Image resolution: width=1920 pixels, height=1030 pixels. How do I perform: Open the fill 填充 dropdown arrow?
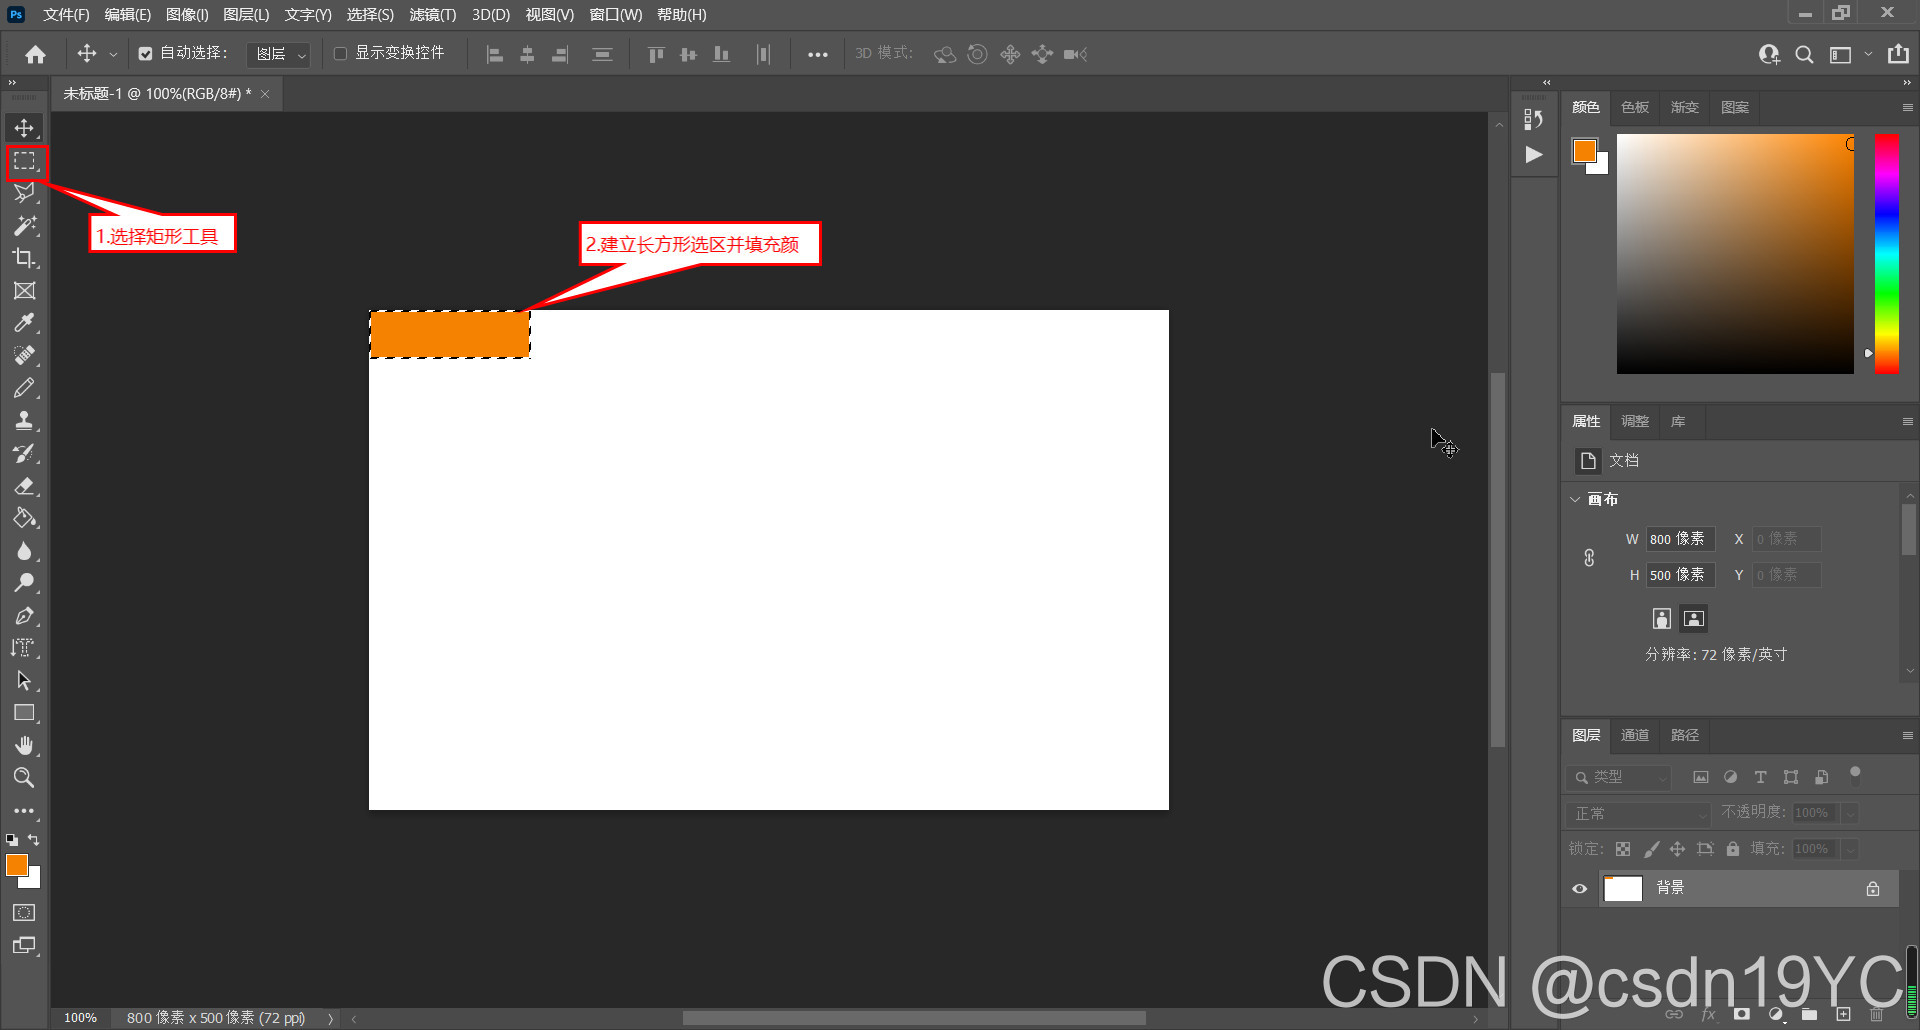(x=1850, y=849)
